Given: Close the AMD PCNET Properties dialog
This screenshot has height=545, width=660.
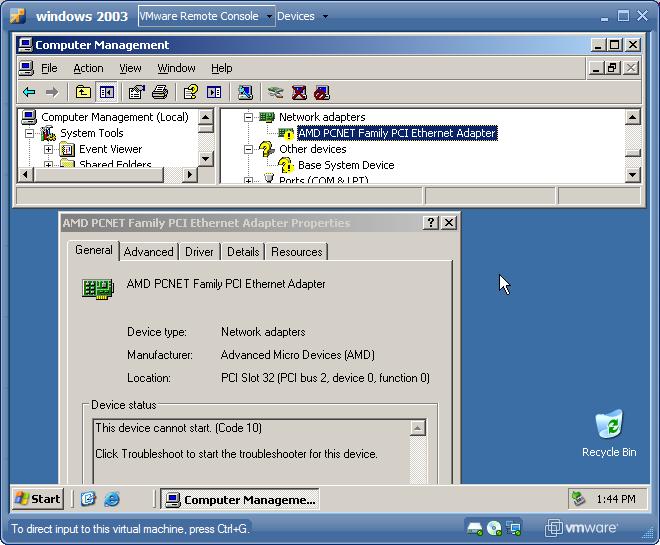Looking at the screenshot, I should tap(449, 223).
